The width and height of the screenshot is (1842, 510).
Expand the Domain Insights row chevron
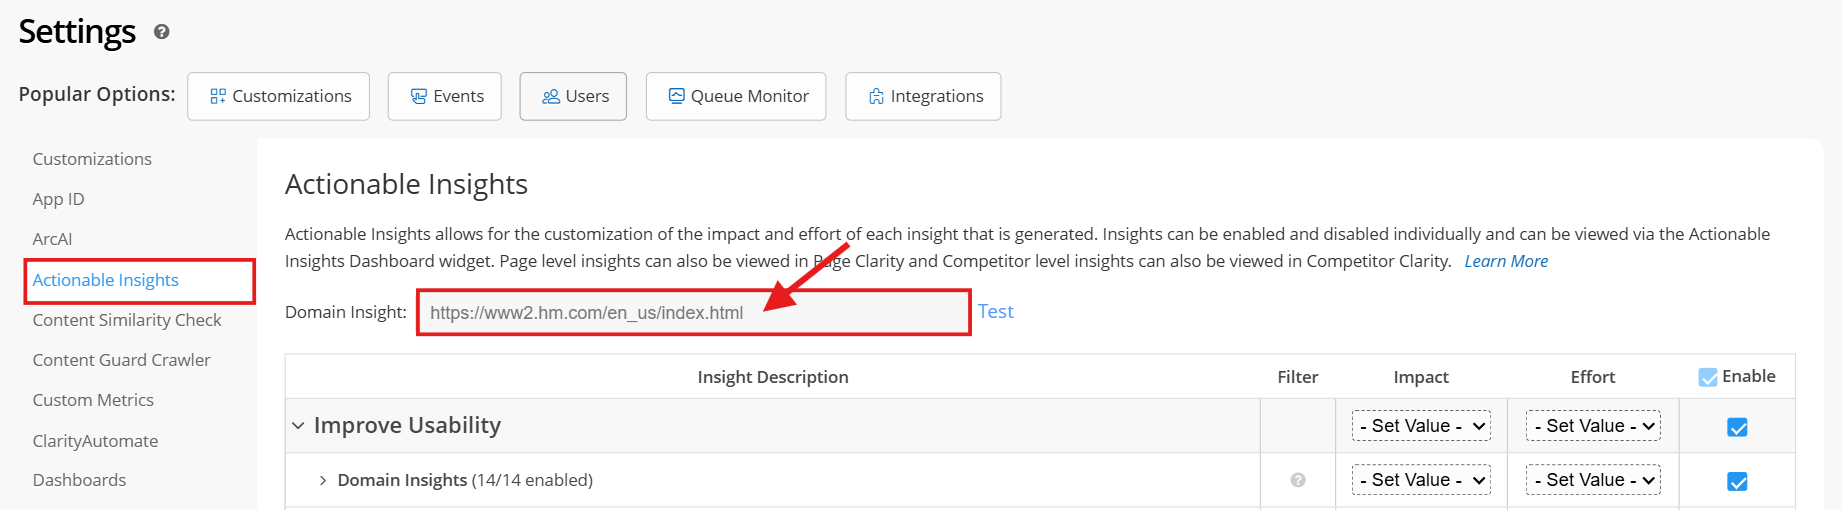coord(323,481)
